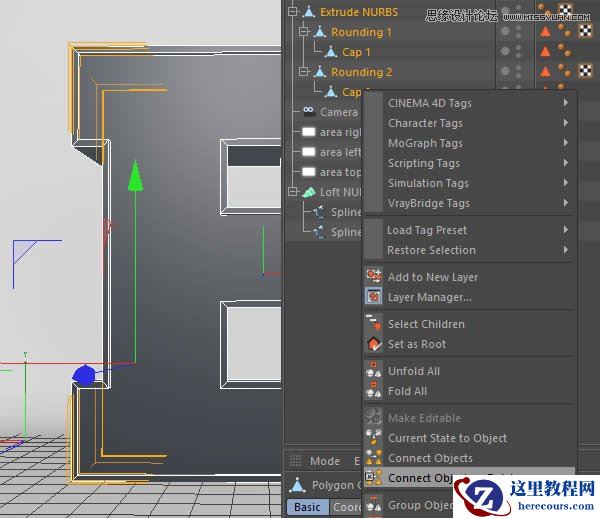Open the Character Tags submenu
600x518 pixels.
coord(469,123)
